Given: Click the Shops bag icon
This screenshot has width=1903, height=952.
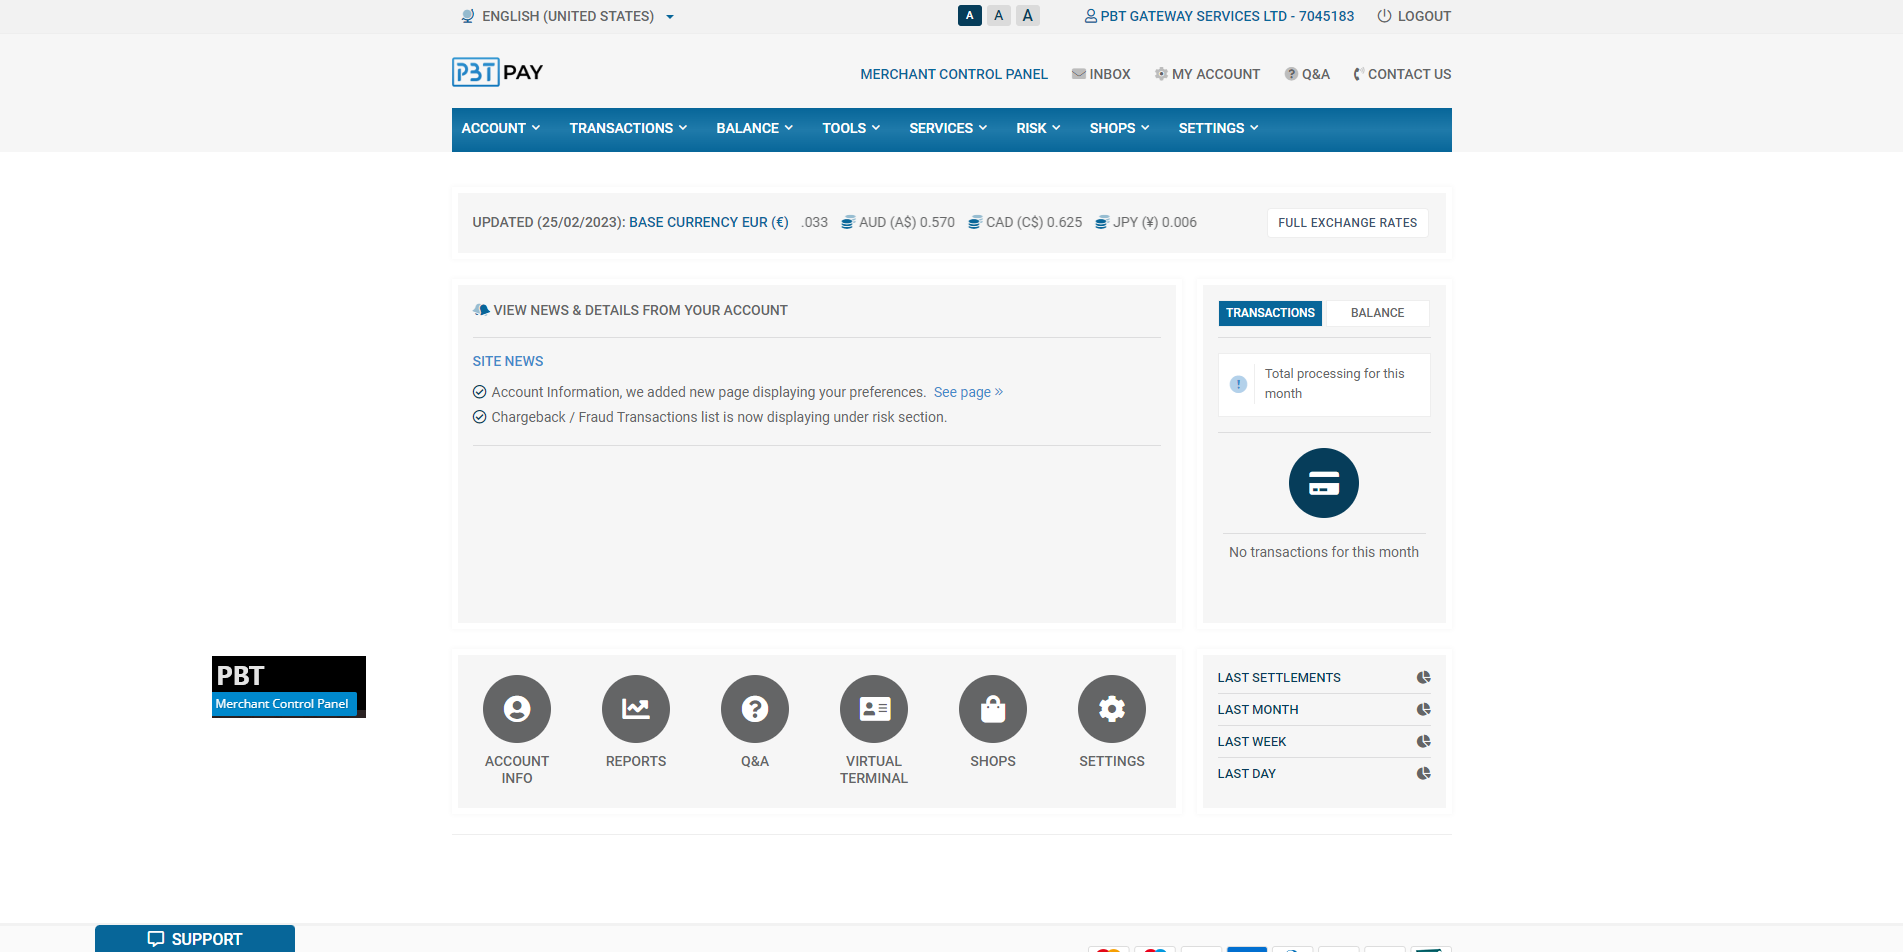Looking at the screenshot, I should tap(992, 708).
